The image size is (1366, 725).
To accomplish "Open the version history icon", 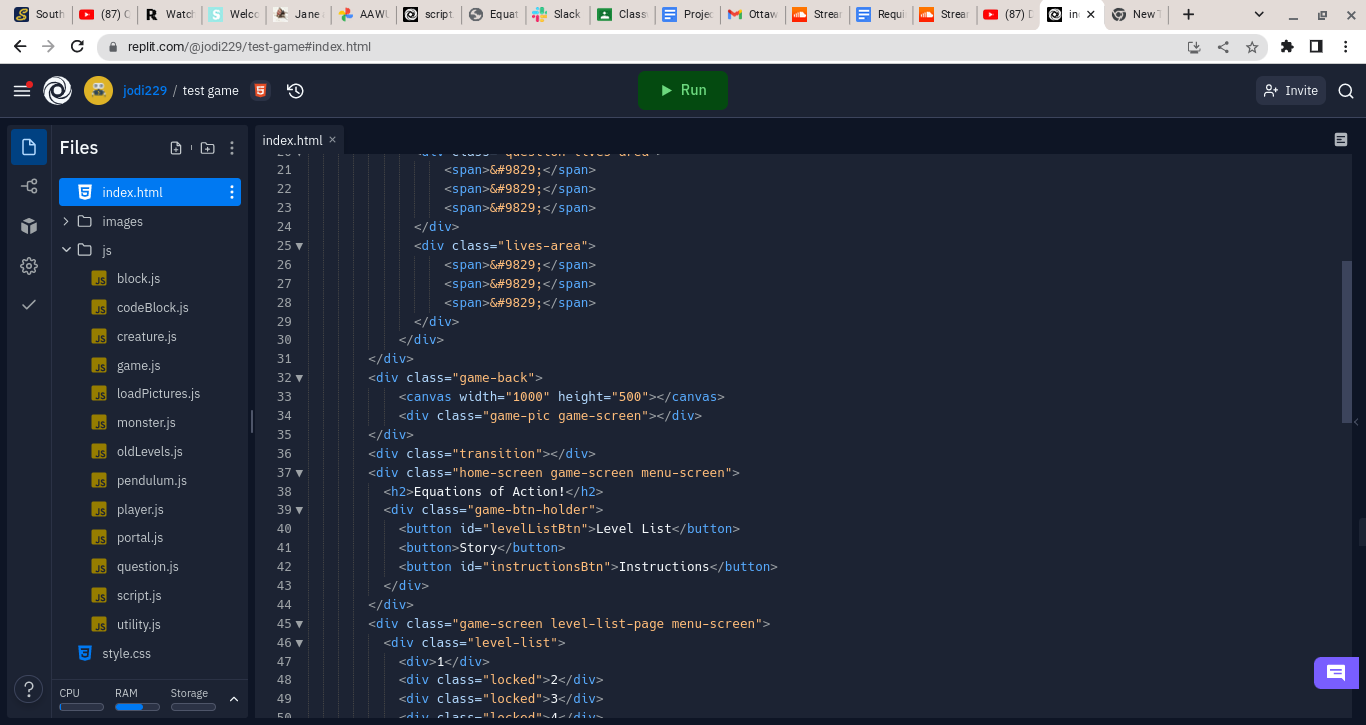I will [295, 91].
